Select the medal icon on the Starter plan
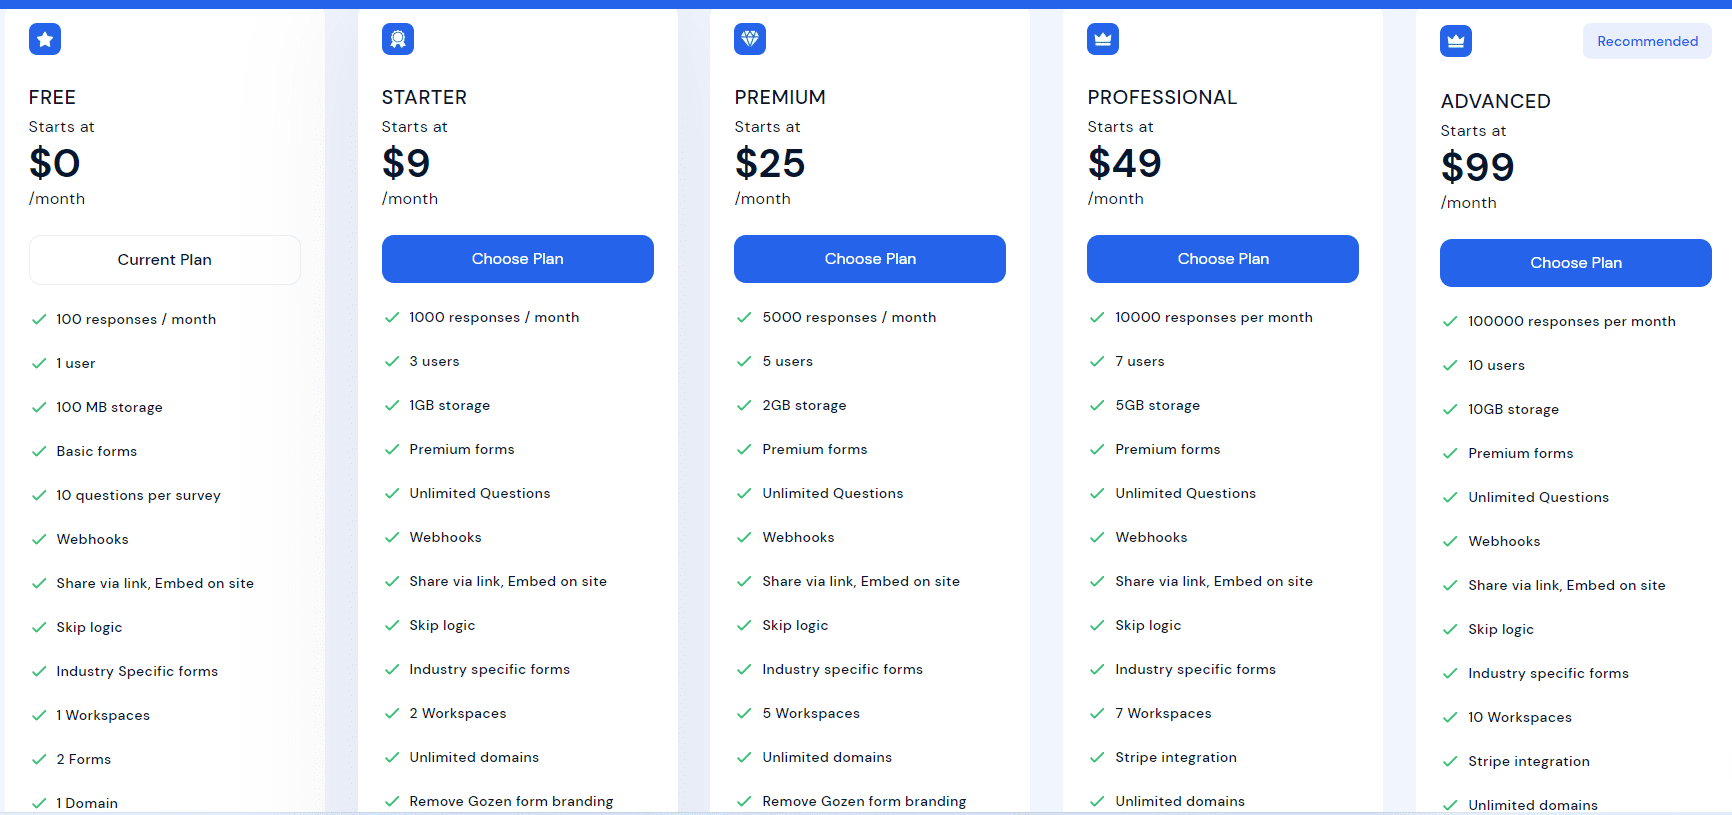This screenshot has height=815, width=1732. (397, 39)
